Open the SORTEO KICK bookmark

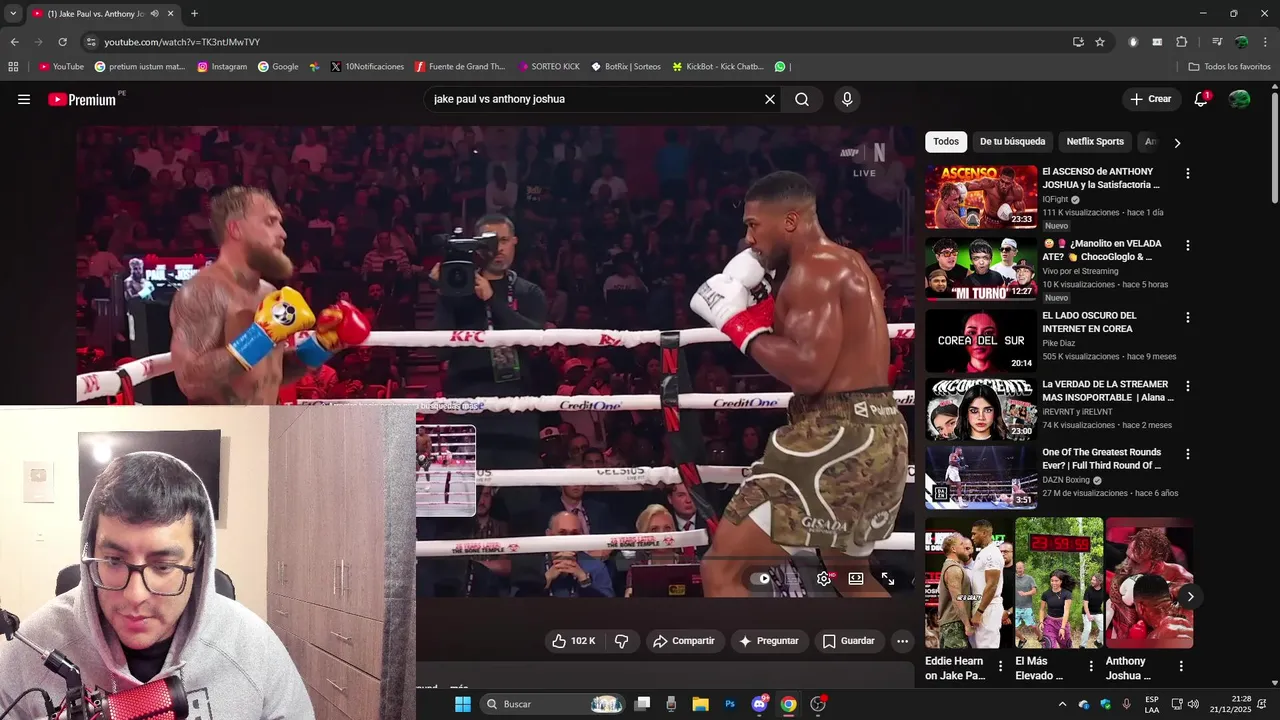tap(549, 67)
